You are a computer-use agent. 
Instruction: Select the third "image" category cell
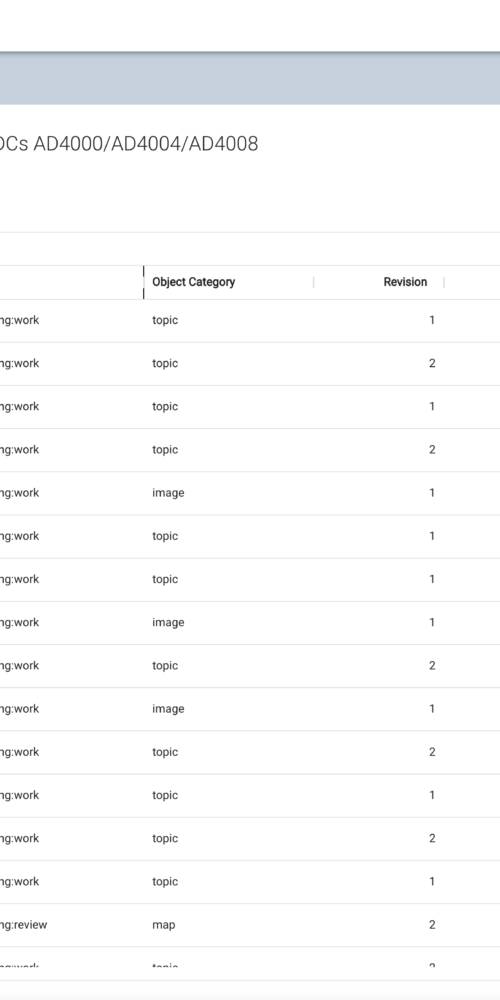(168, 709)
